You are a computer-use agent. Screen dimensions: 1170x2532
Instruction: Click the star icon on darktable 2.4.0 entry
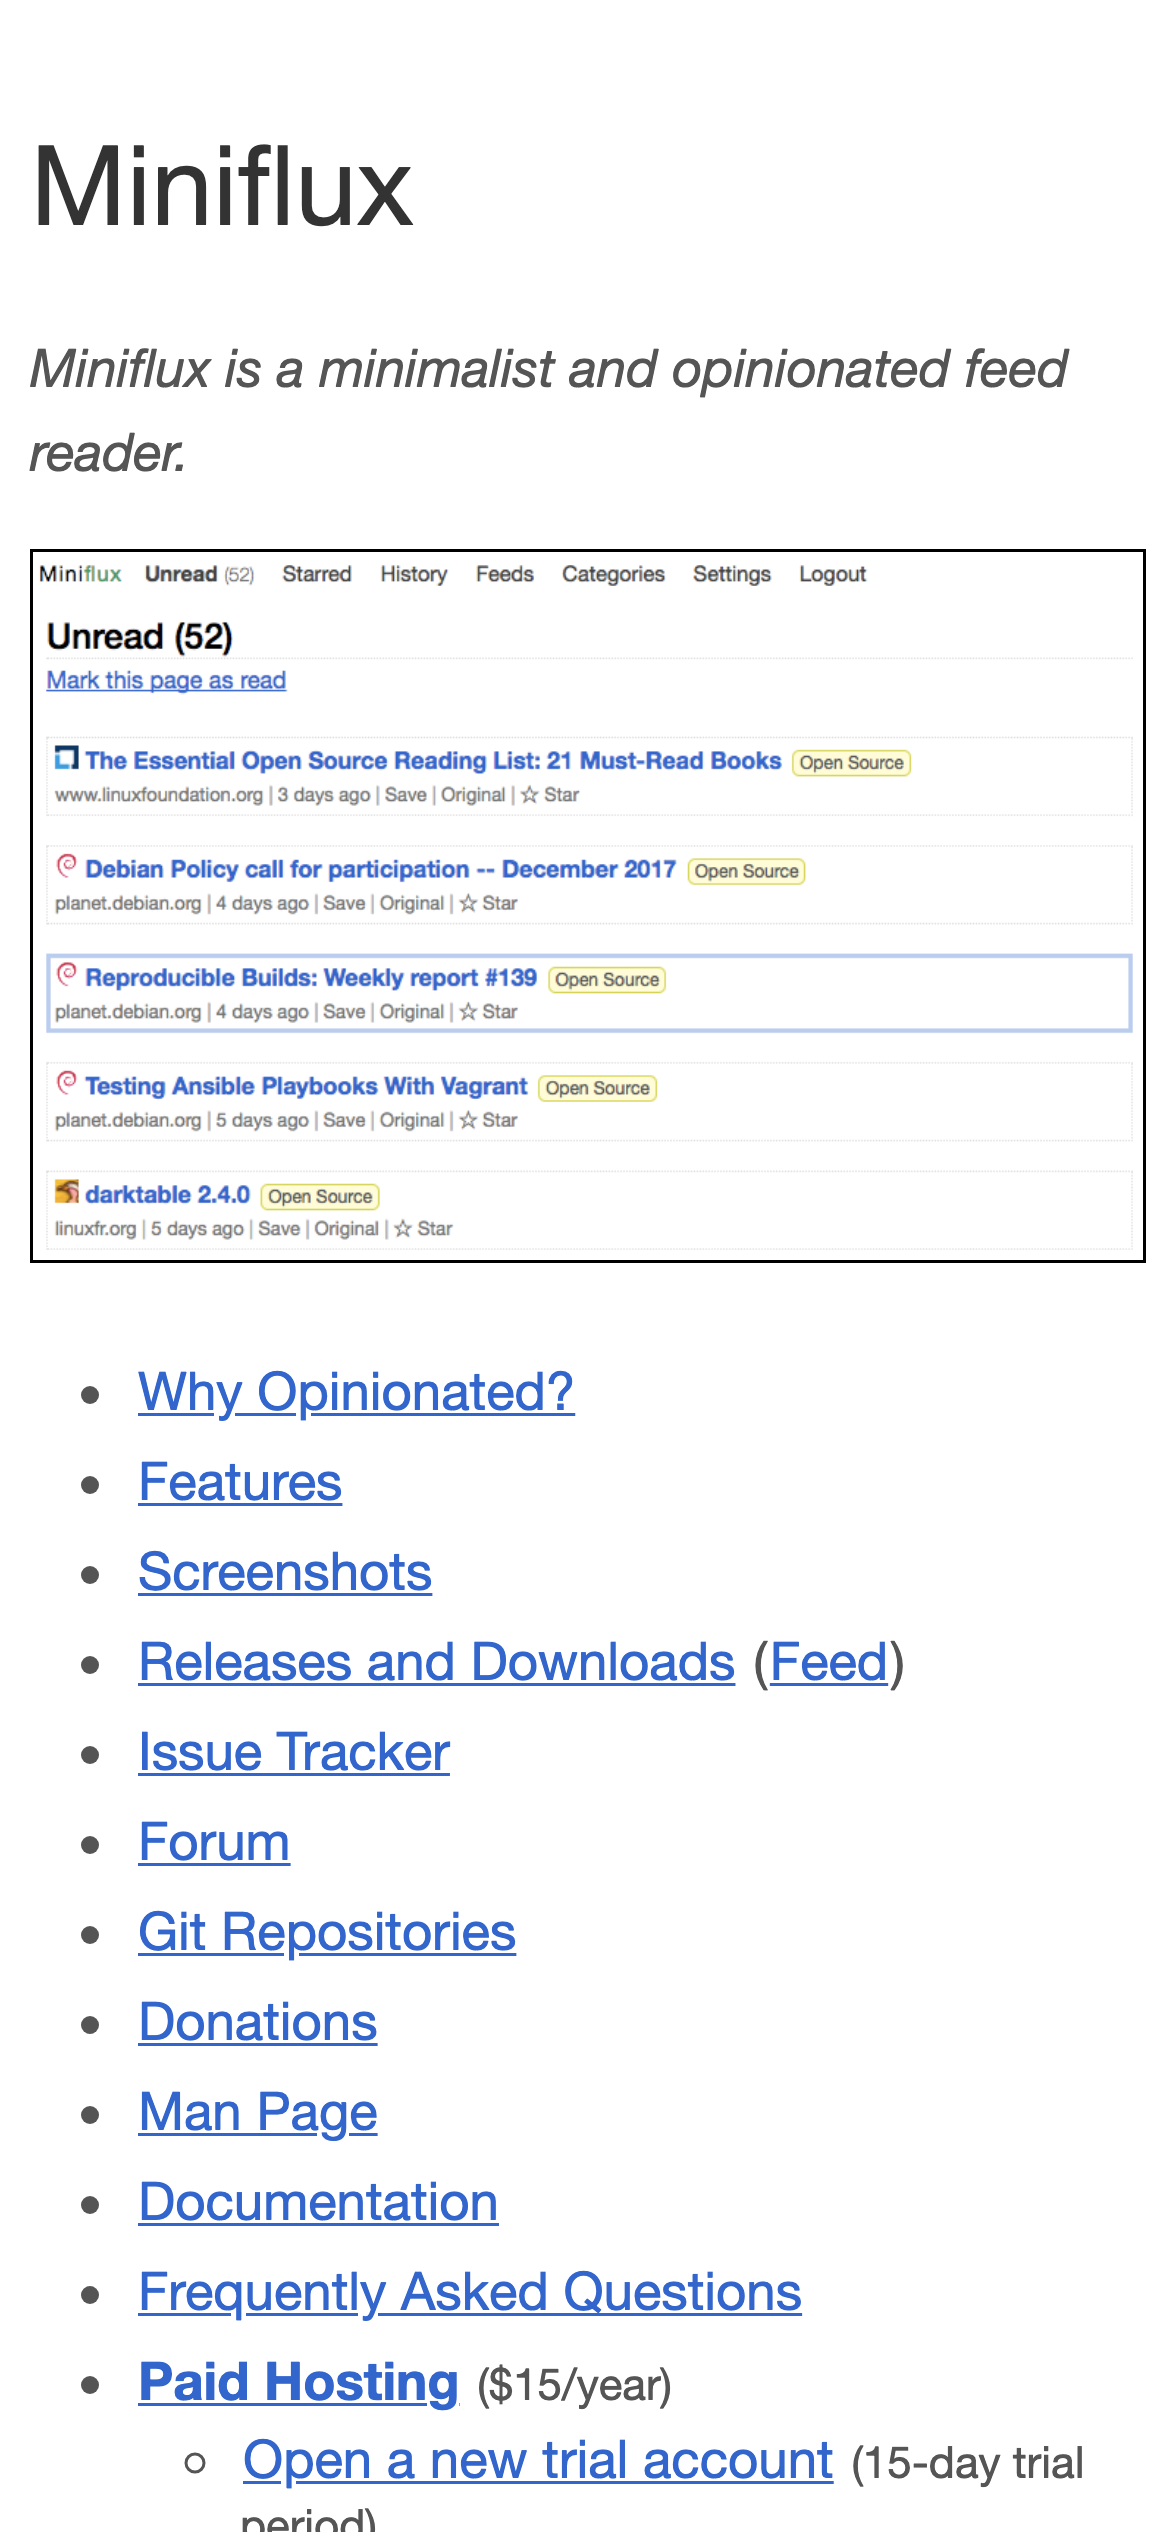403,1229
